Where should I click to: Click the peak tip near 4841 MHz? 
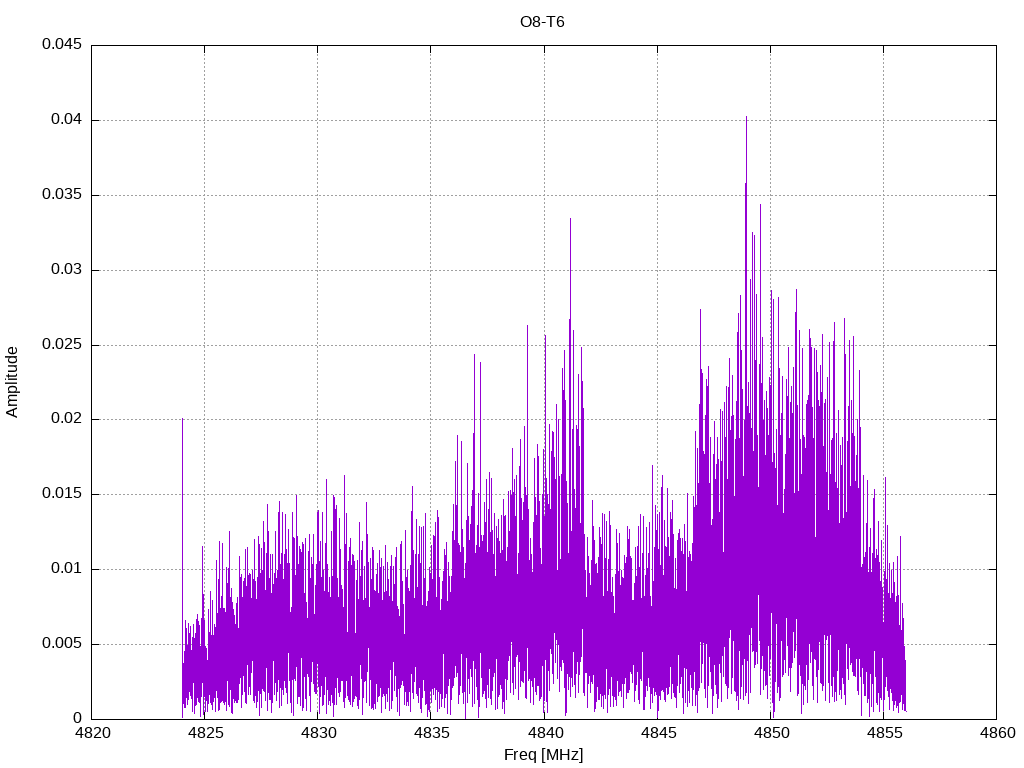coord(570,219)
